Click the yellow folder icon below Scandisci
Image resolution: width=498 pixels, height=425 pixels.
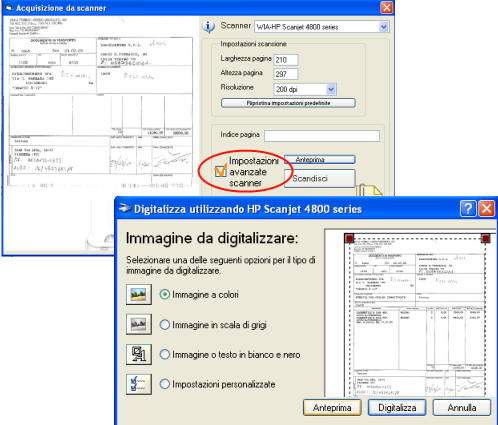[x=368, y=190]
